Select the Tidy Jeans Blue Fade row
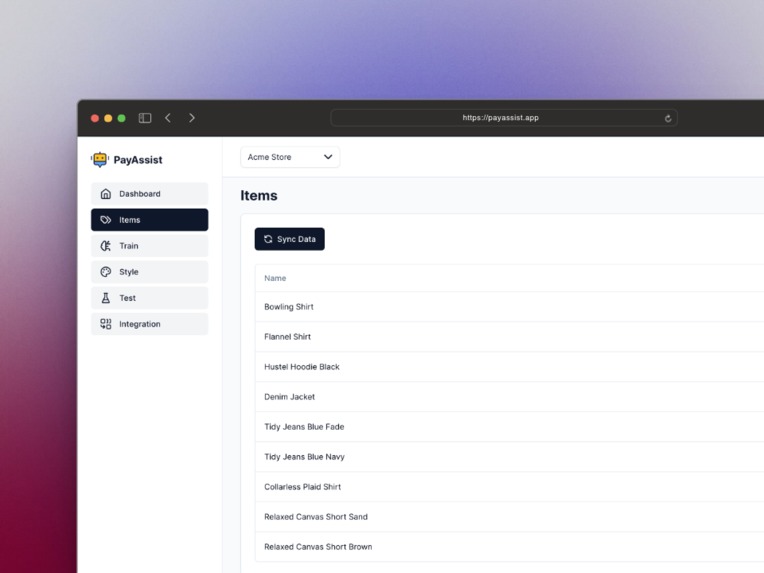Screen dimensions: 764x573 click(510, 427)
